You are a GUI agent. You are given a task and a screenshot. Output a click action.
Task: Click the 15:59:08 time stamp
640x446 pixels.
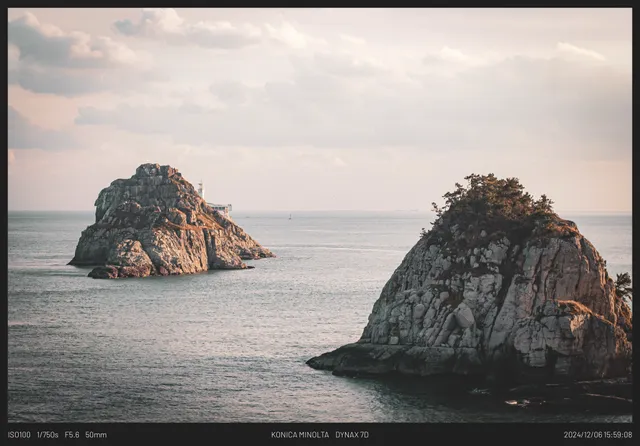[618, 435]
